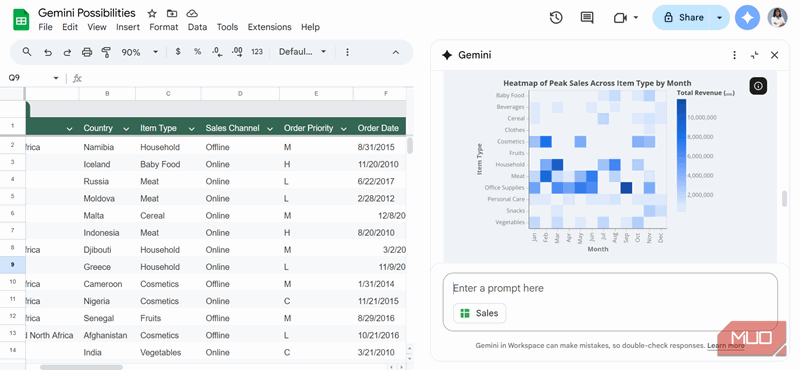The image size is (800, 370).
Task: Decrease decimal places
Action: tap(217, 52)
